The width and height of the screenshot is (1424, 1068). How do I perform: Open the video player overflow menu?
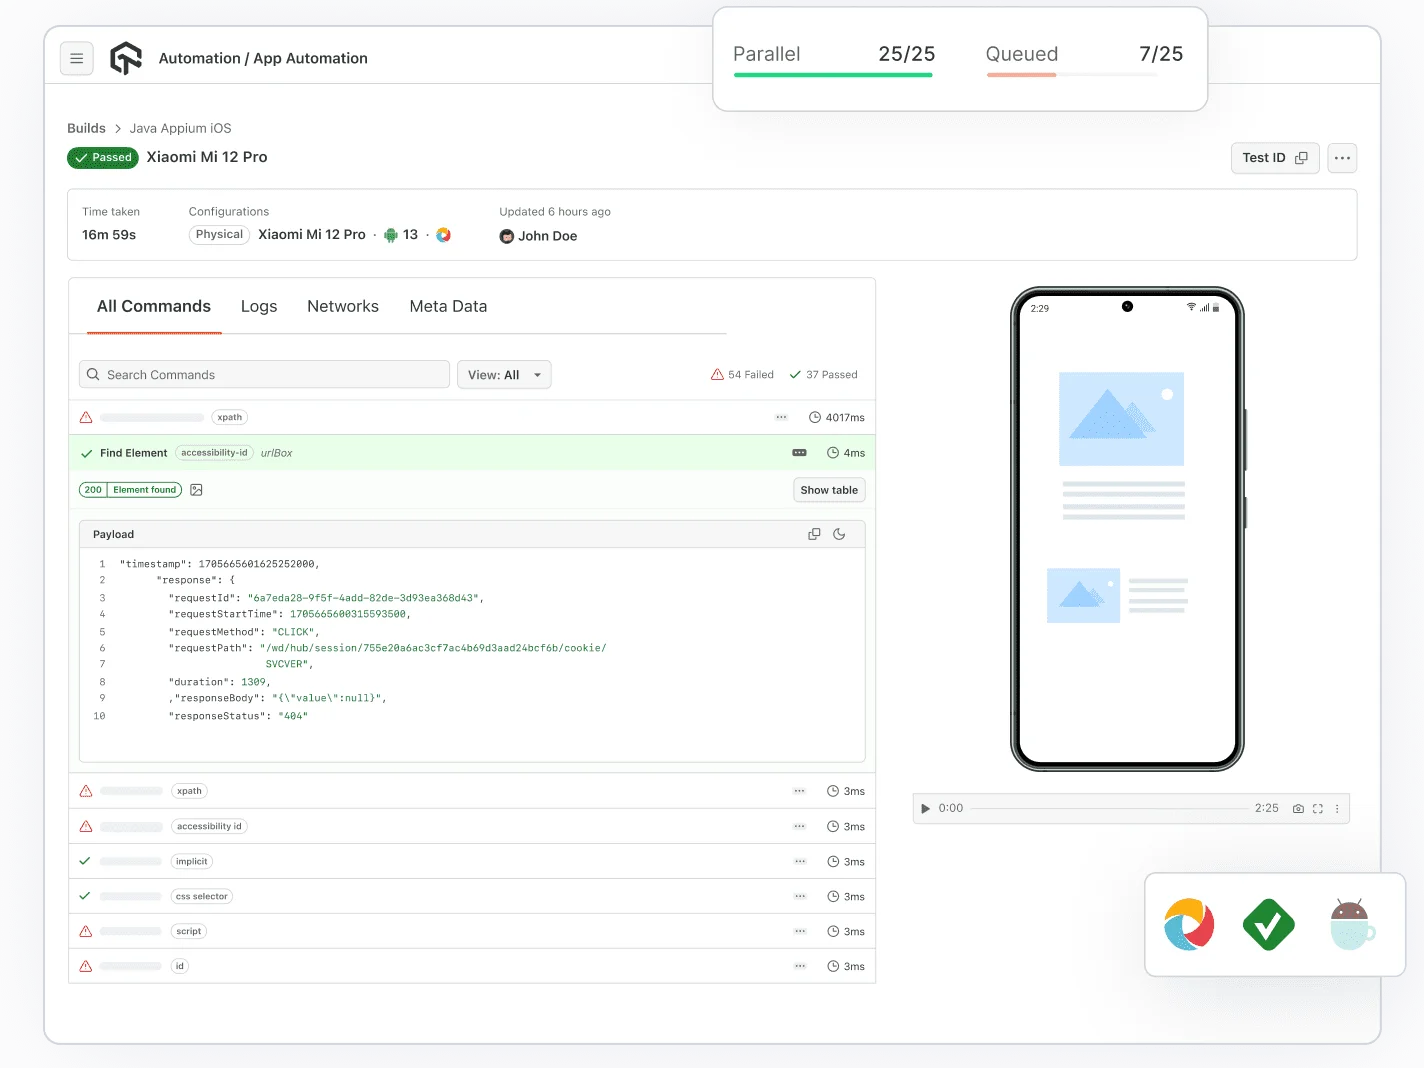[1337, 808]
